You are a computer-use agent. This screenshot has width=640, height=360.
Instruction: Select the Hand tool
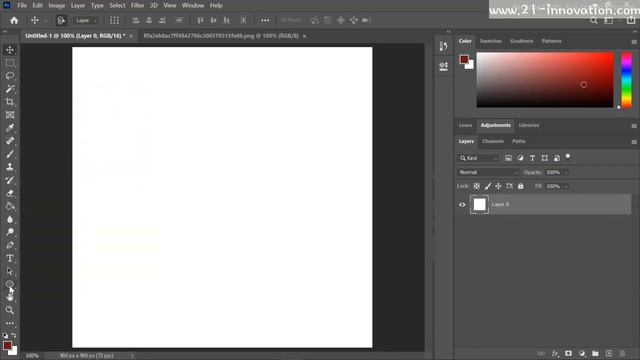pos(10,297)
